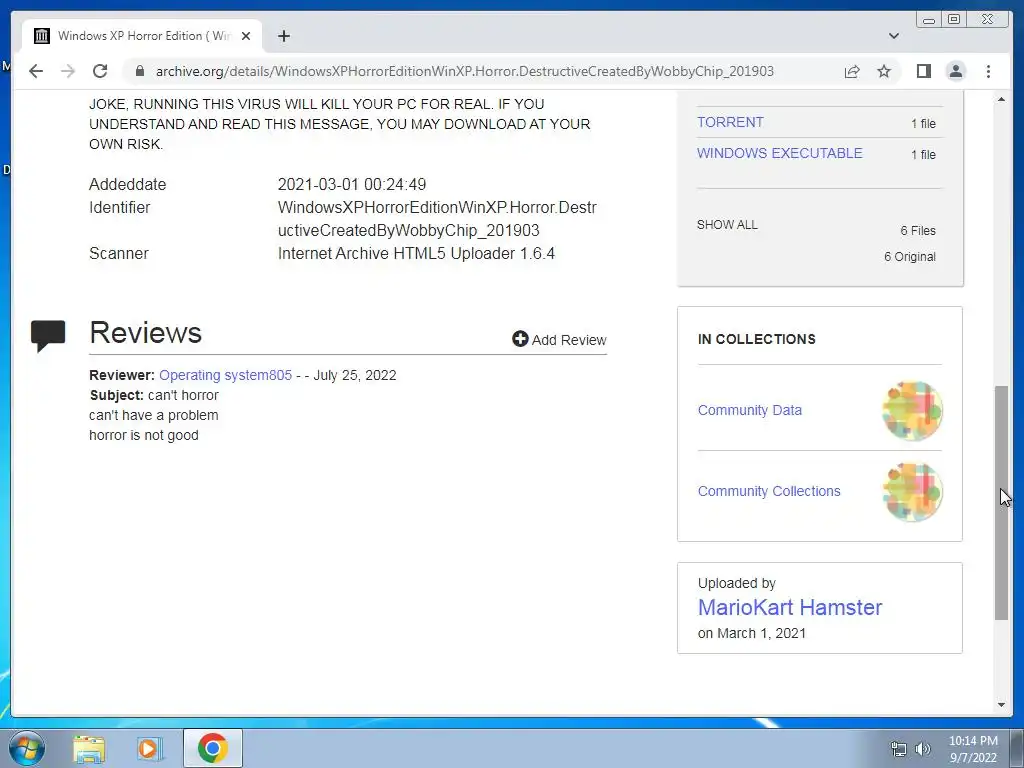The width and height of the screenshot is (1024, 768).
Task: Open the Chrome side panel
Action: pos(923,71)
